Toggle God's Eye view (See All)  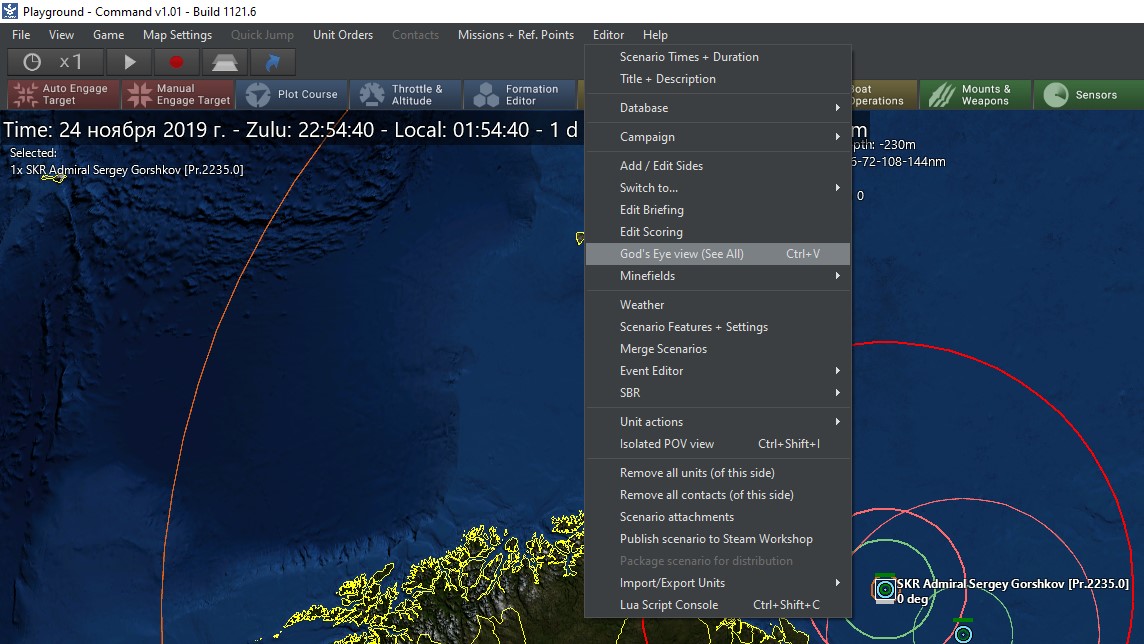pos(681,254)
